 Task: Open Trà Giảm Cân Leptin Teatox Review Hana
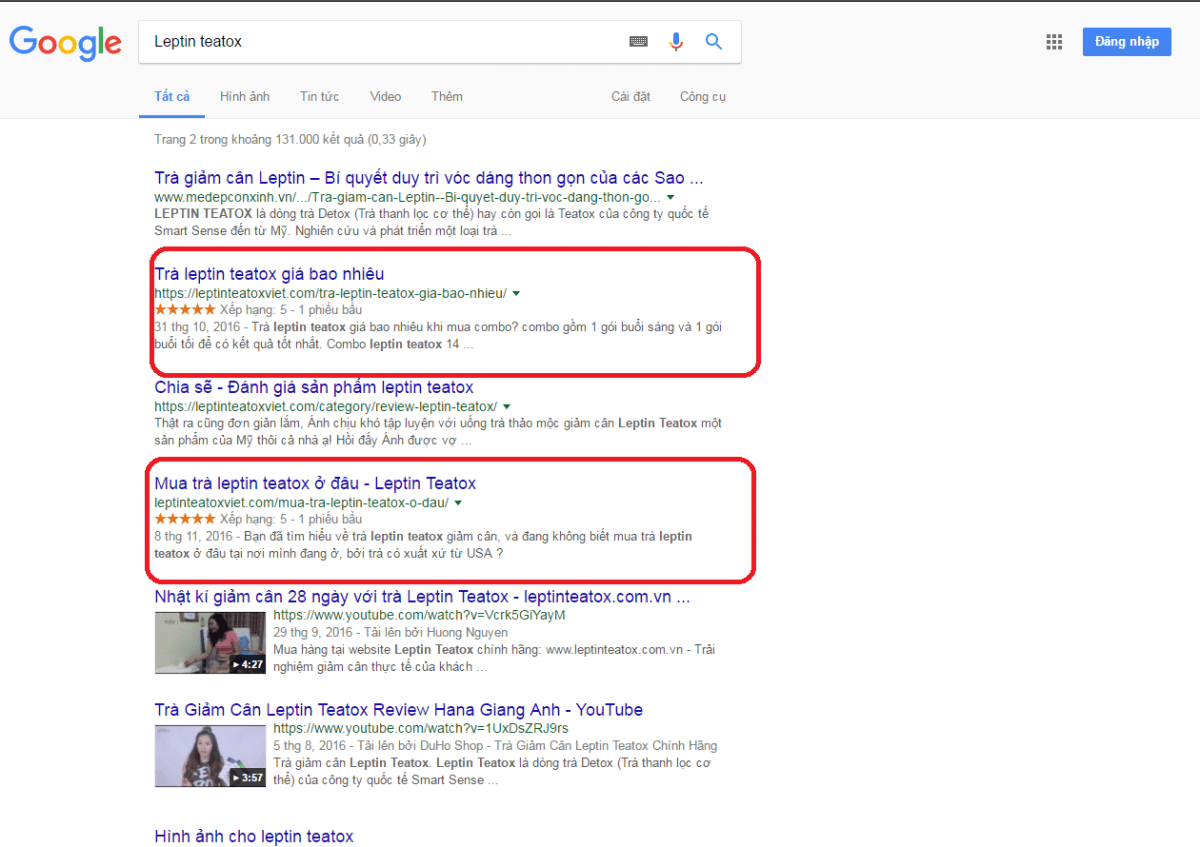[398, 710]
